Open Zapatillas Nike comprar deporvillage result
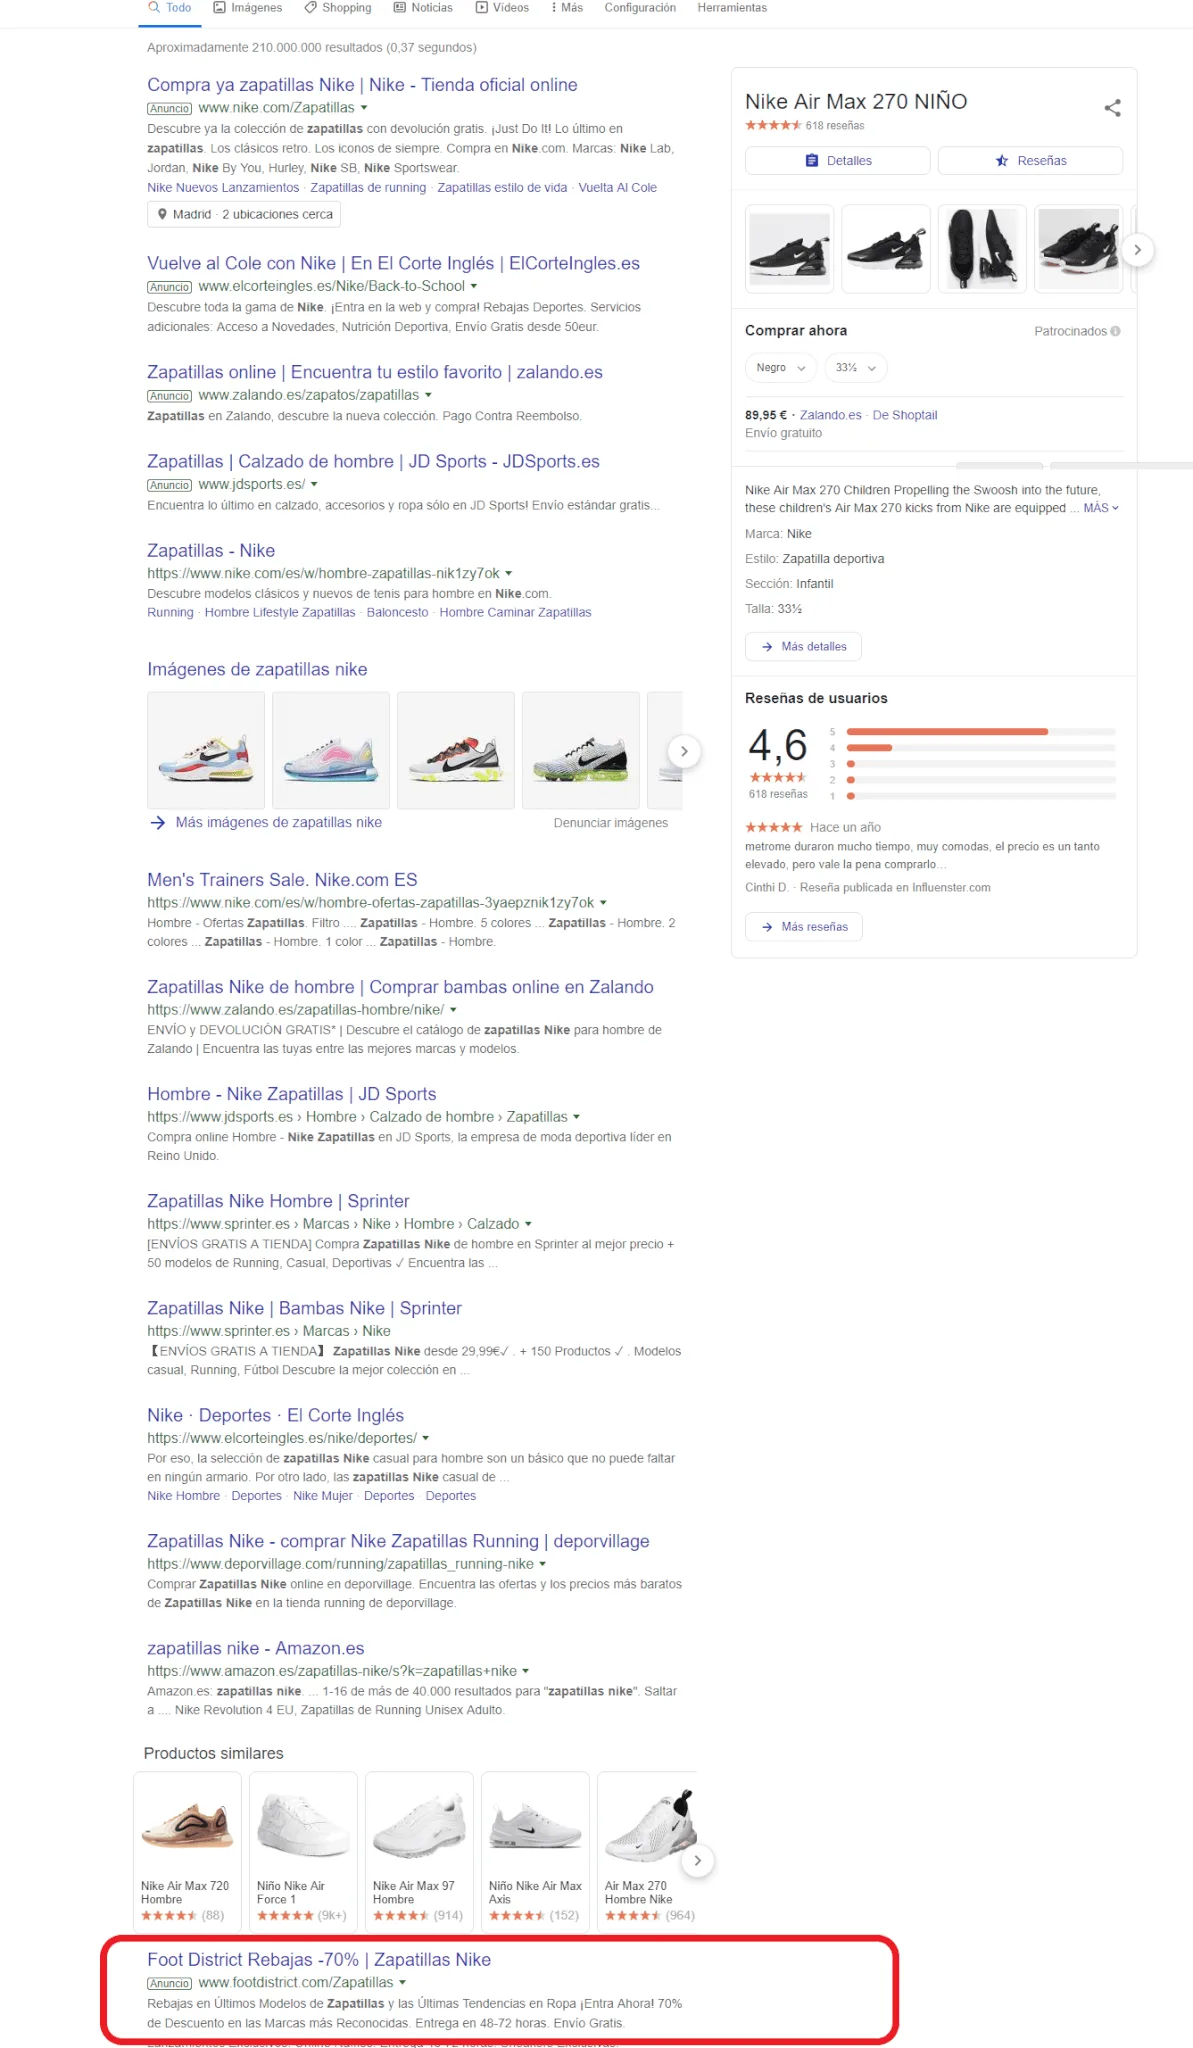Image resolution: width=1193 pixels, height=2048 pixels. pyautogui.click(x=398, y=1541)
